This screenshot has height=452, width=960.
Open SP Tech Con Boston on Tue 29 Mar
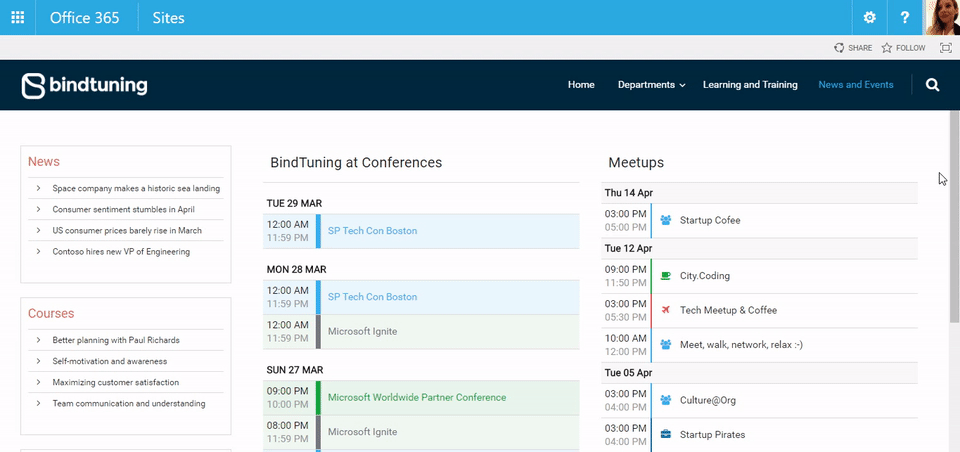[372, 231]
